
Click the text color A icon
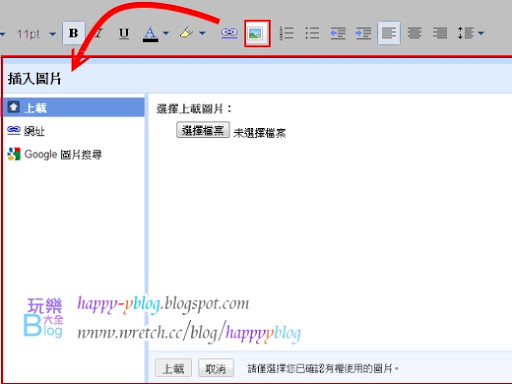(150, 33)
